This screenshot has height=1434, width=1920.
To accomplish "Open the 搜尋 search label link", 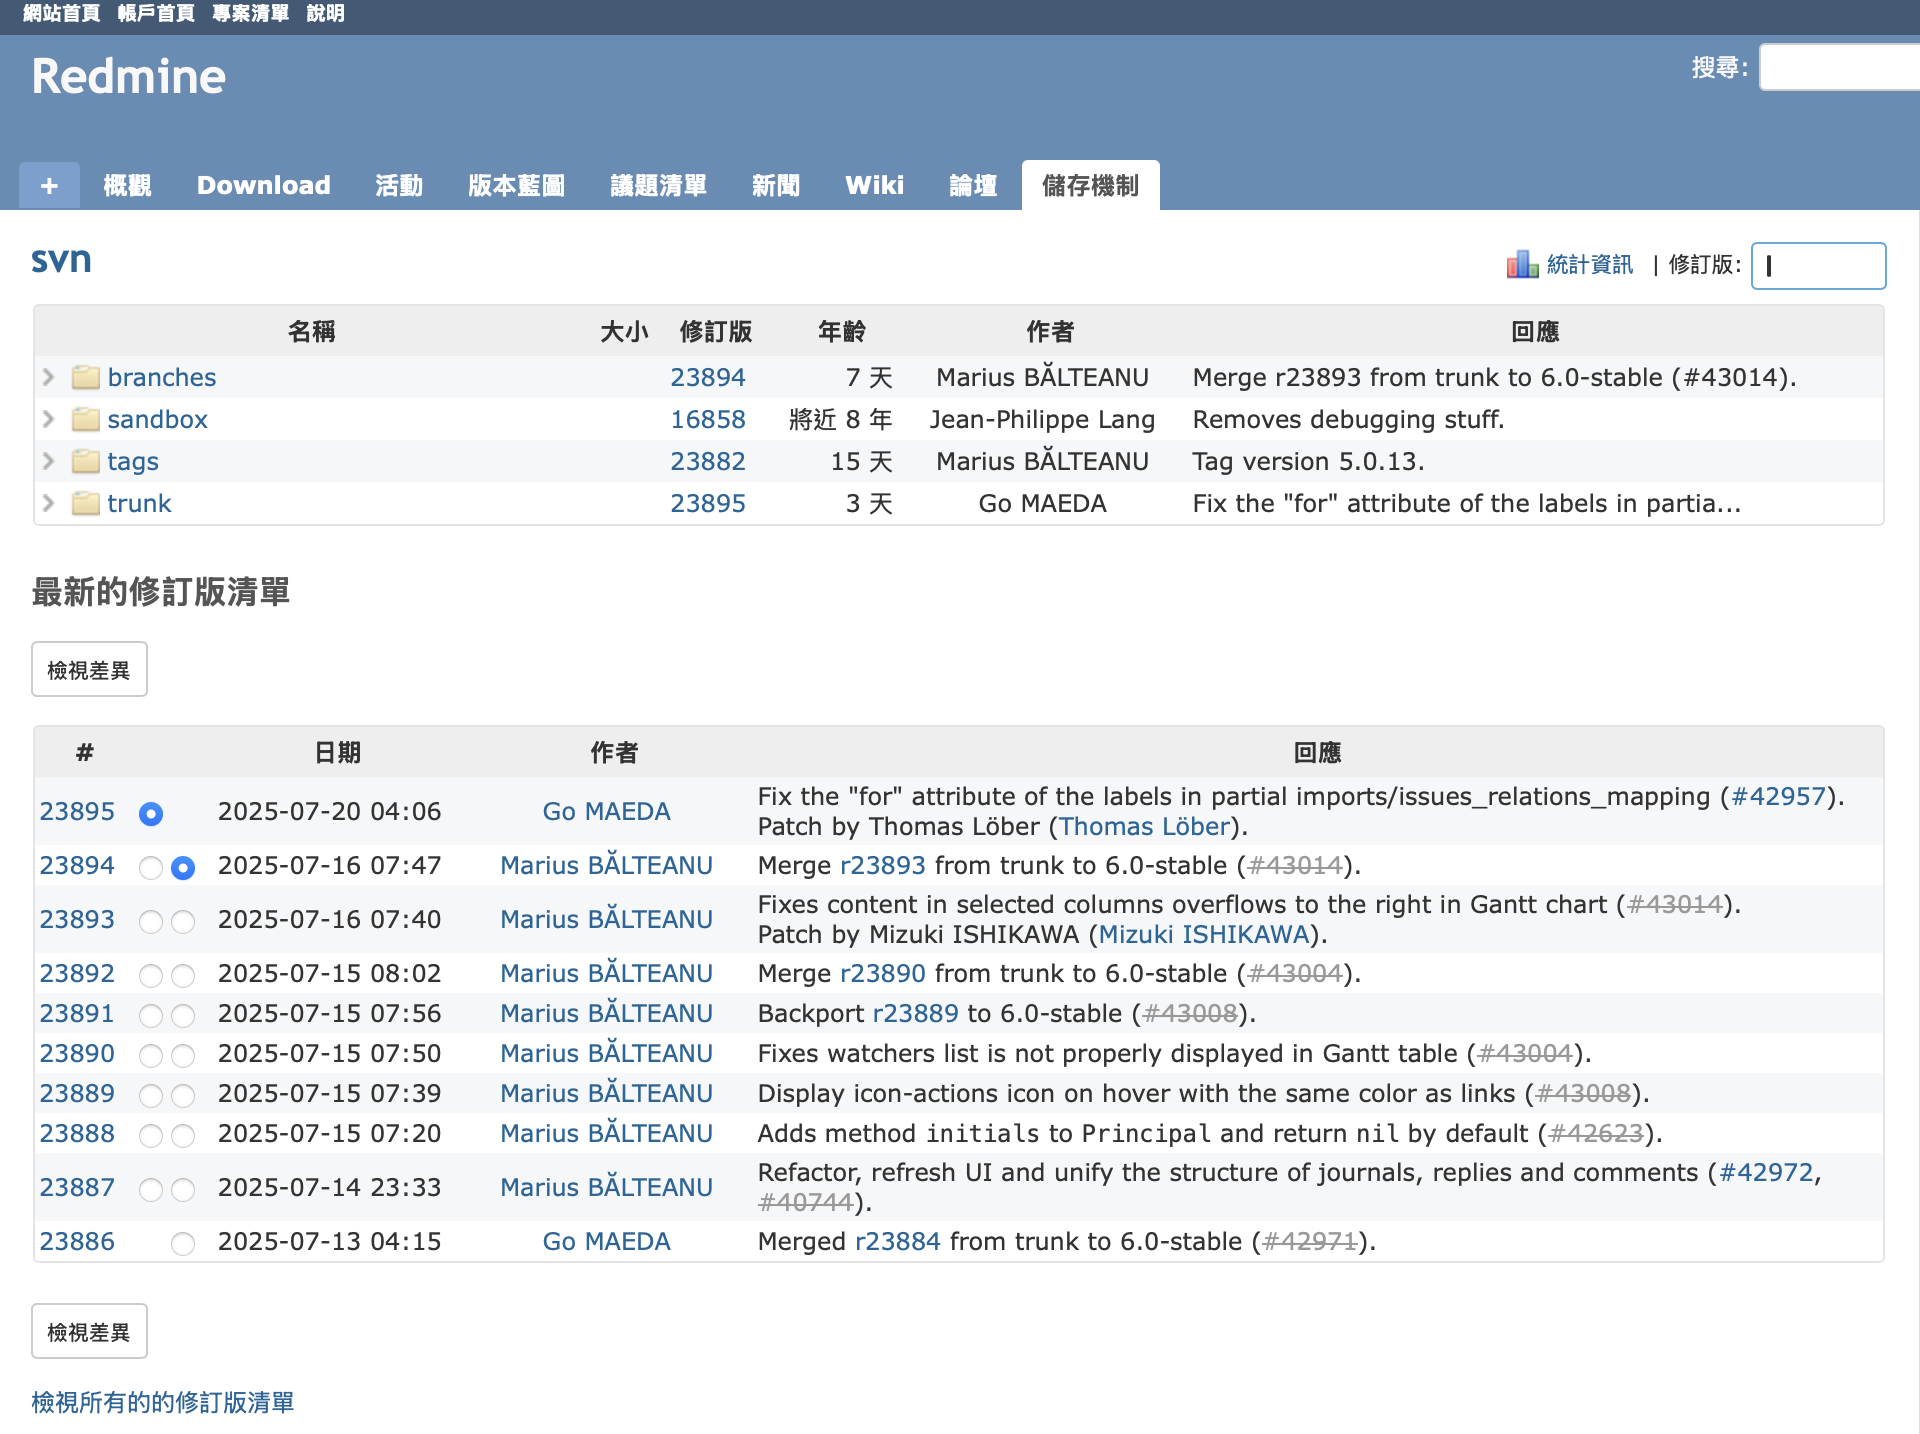I will 1716,67.
